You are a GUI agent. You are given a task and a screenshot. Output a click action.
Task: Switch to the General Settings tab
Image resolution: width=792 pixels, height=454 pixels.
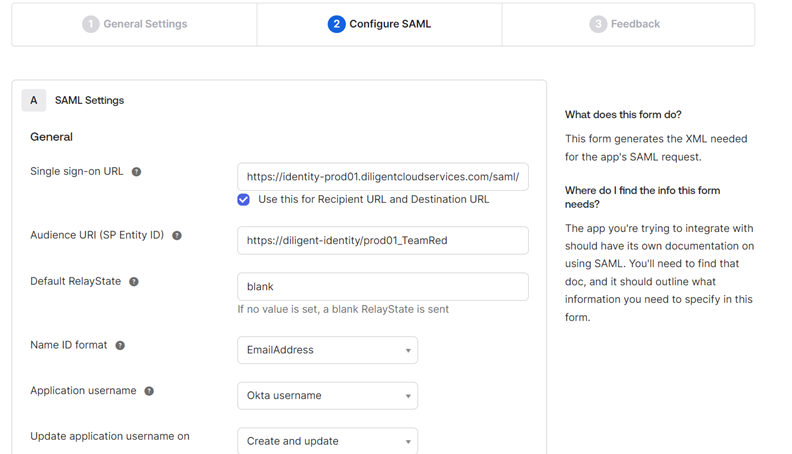point(145,24)
